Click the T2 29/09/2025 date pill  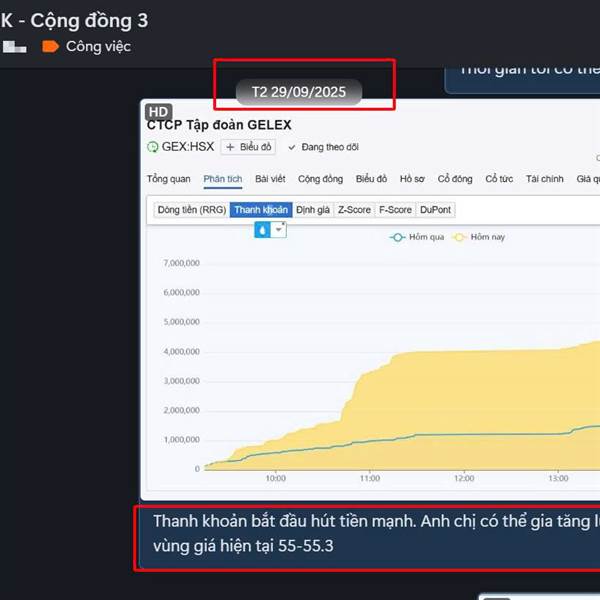click(x=299, y=92)
